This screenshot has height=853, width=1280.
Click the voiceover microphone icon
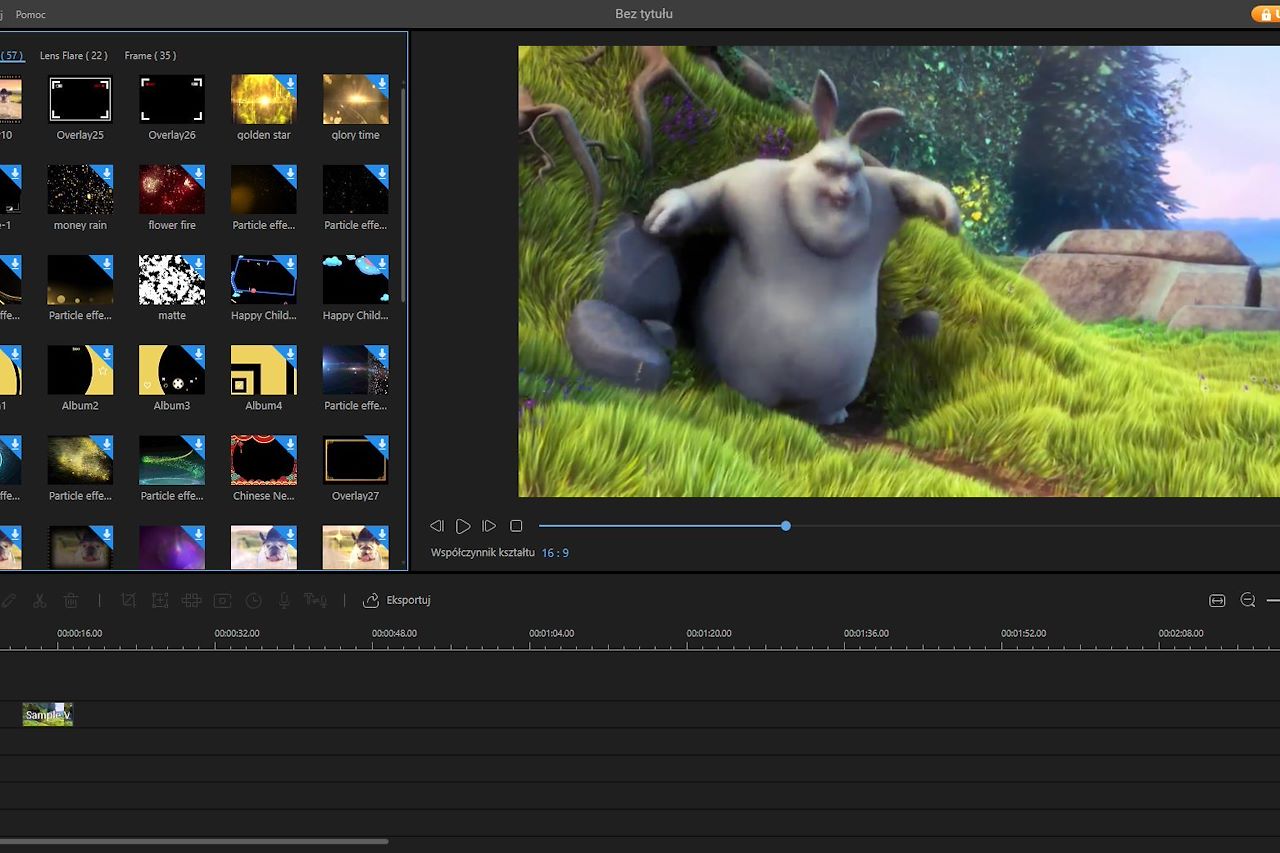coord(283,600)
